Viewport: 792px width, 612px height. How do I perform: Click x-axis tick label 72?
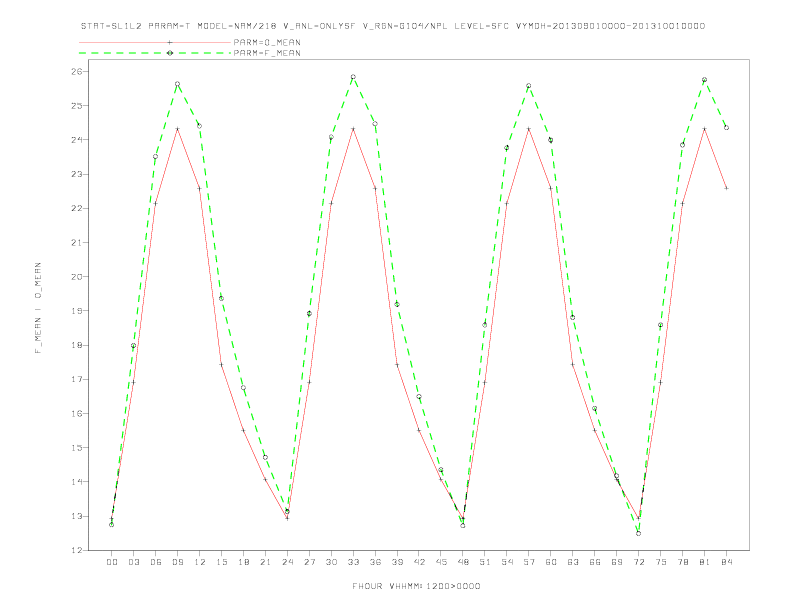pos(639,562)
